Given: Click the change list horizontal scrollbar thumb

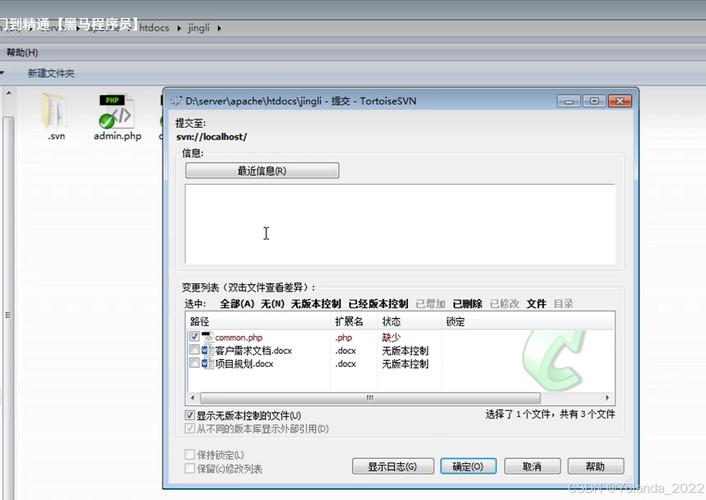Looking at the screenshot, I should [x=370, y=398].
